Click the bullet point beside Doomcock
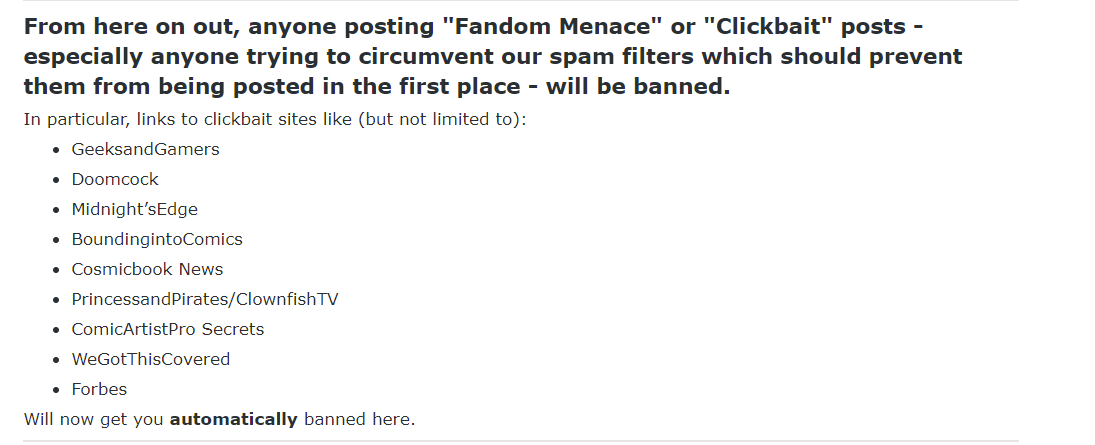The image size is (1095, 445). coord(56,180)
